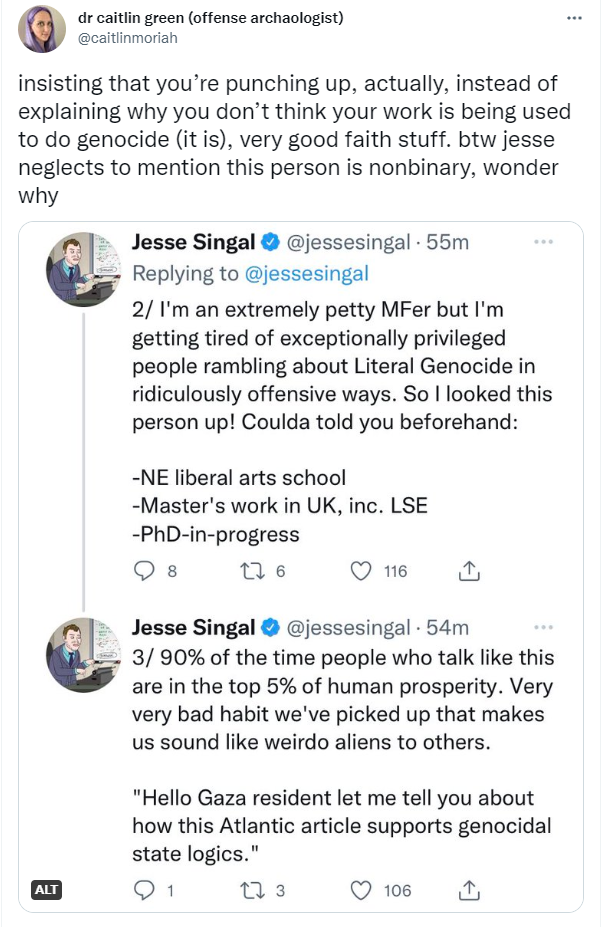The height and width of the screenshot is (927, 602).
Task: Open caitlin green's profile picture
Action: 41,28
